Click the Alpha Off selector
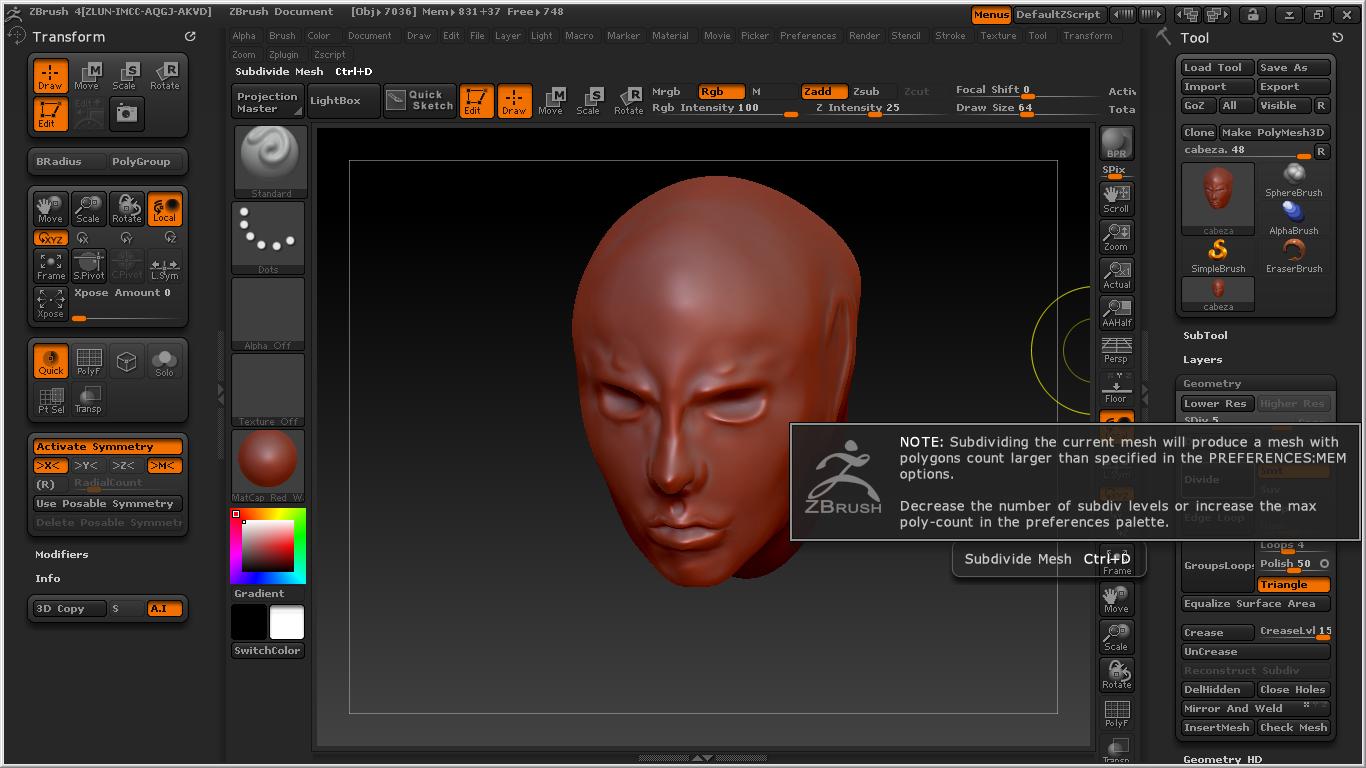 [268, 314]
